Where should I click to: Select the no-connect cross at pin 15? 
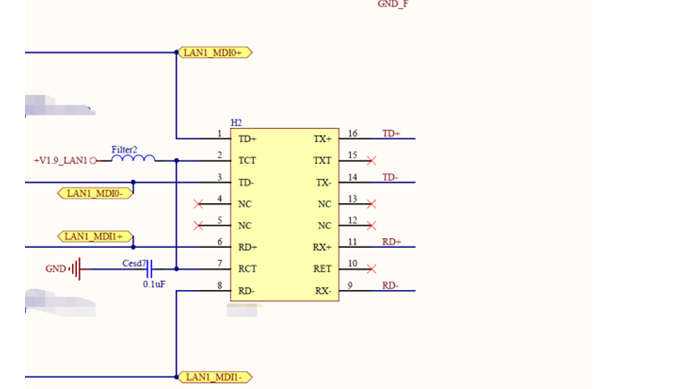[x=371, y=161]
